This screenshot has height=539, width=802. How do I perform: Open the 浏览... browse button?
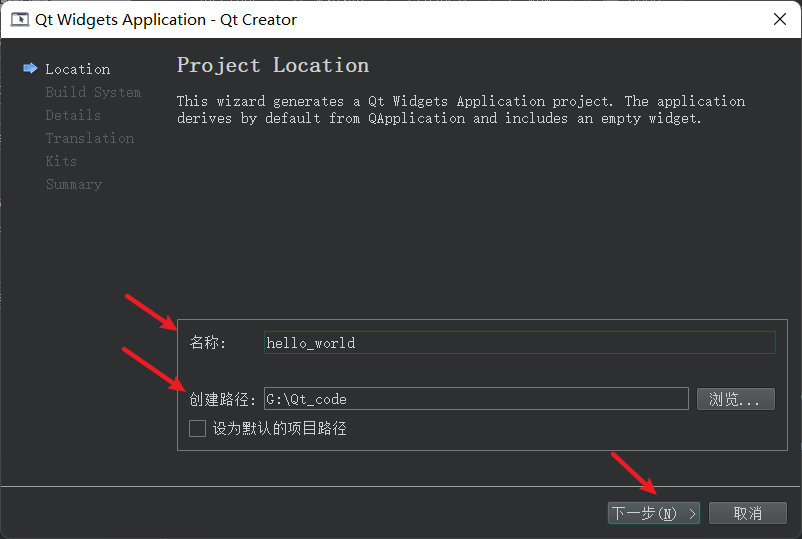(736, 399)
